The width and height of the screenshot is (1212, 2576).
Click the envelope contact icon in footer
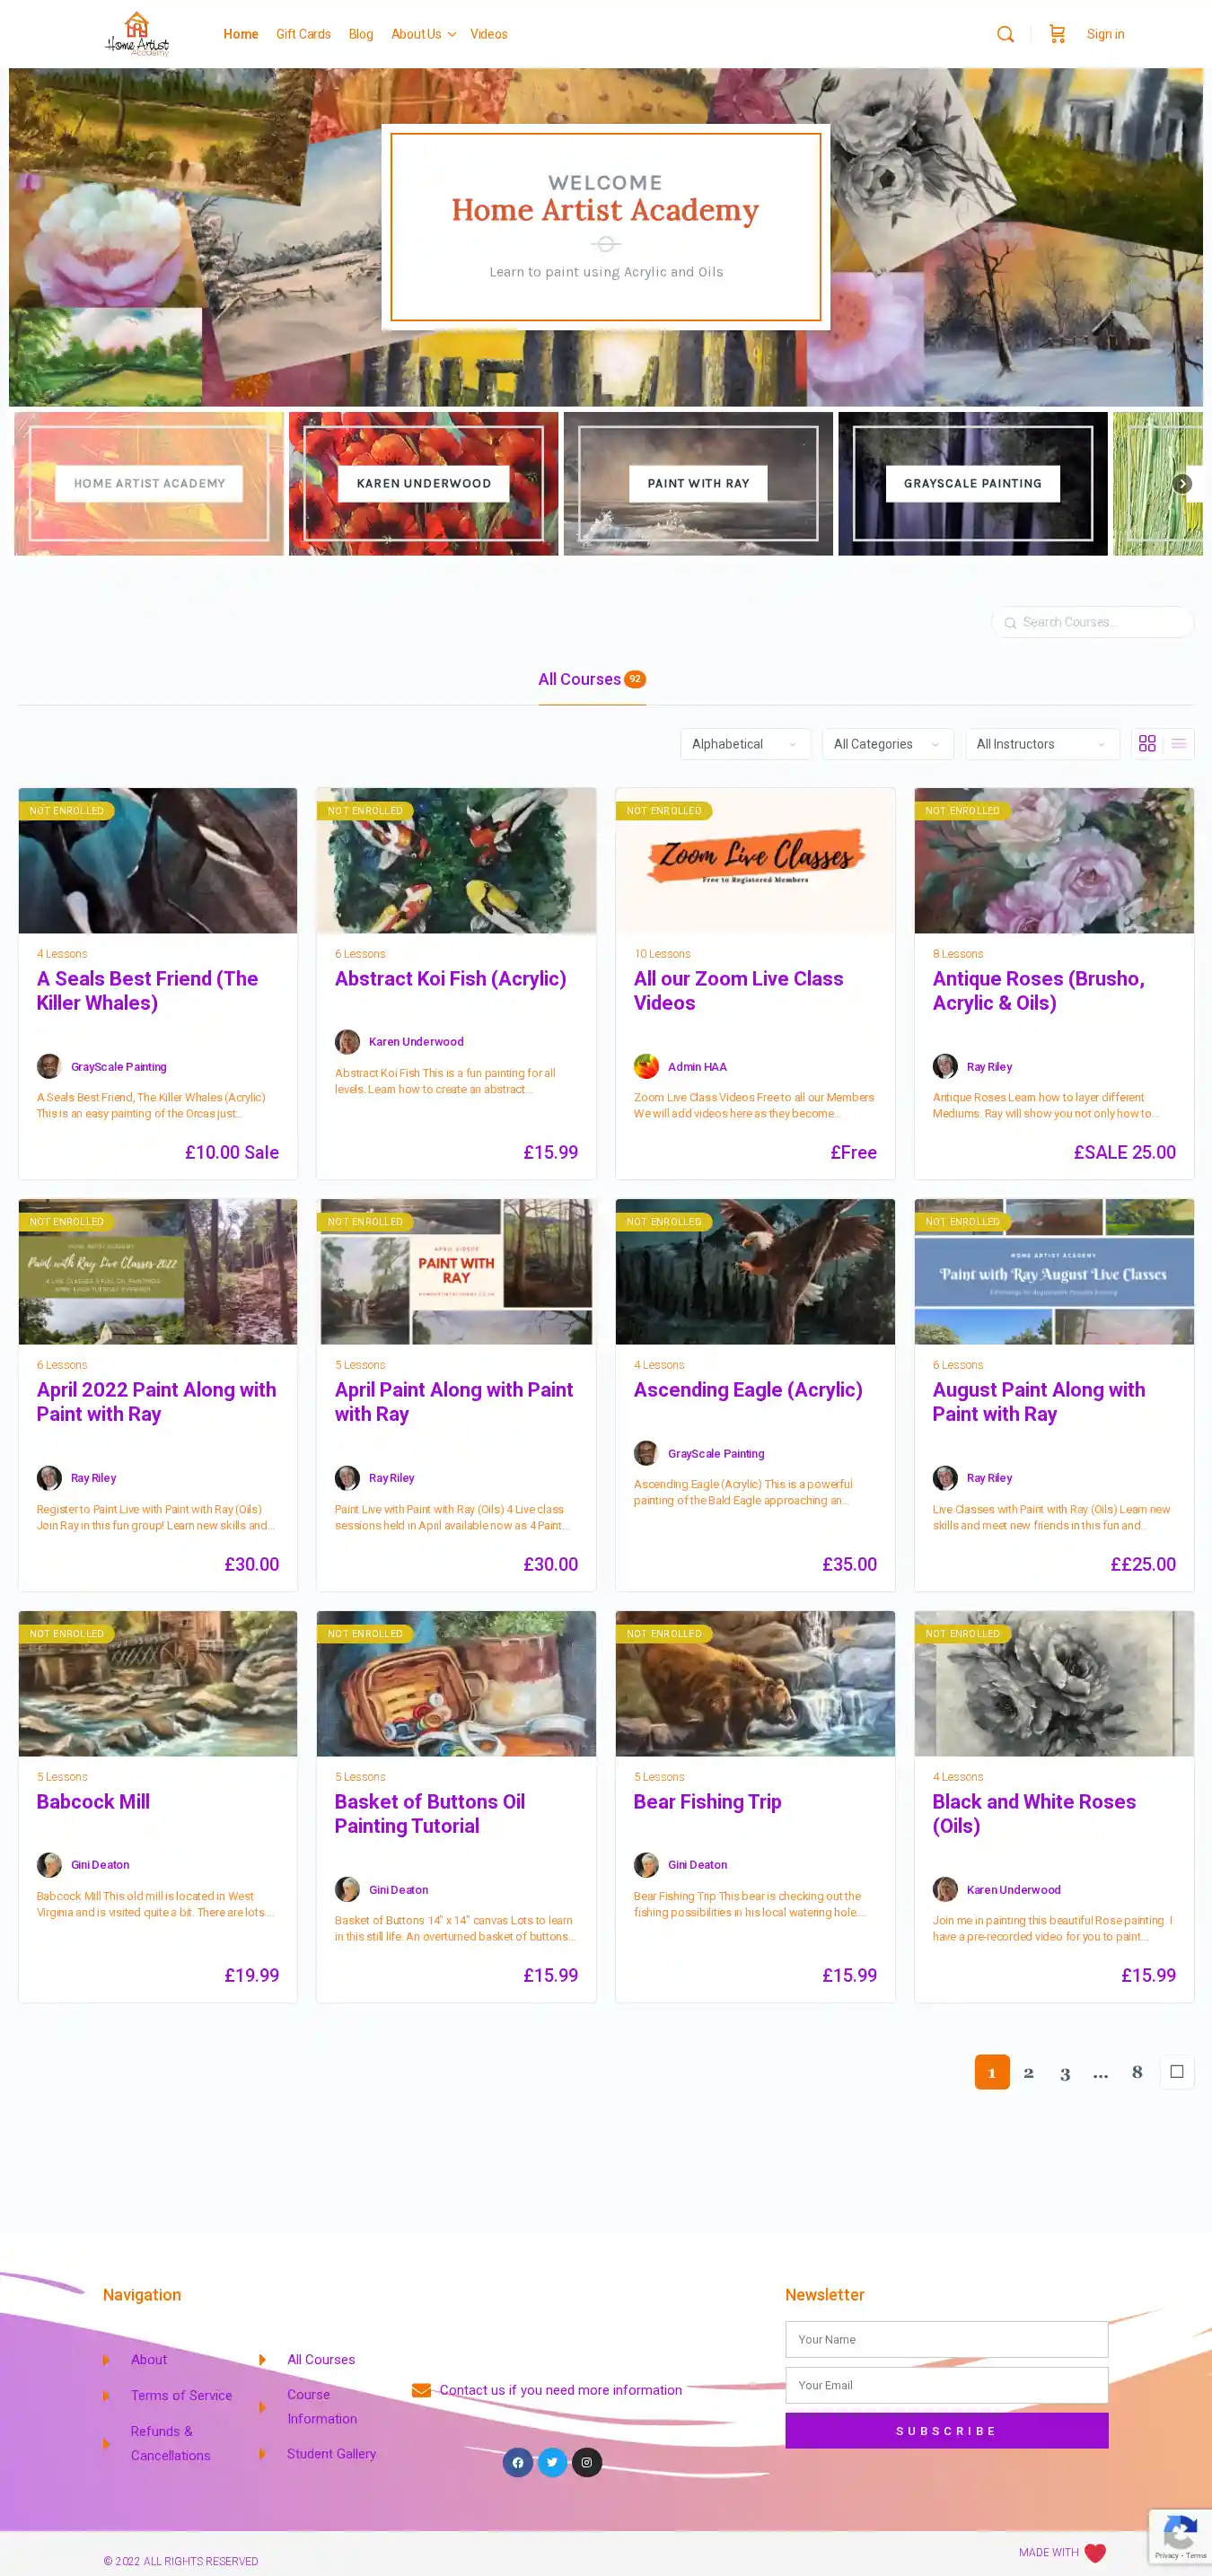(x=421, y=2390)
